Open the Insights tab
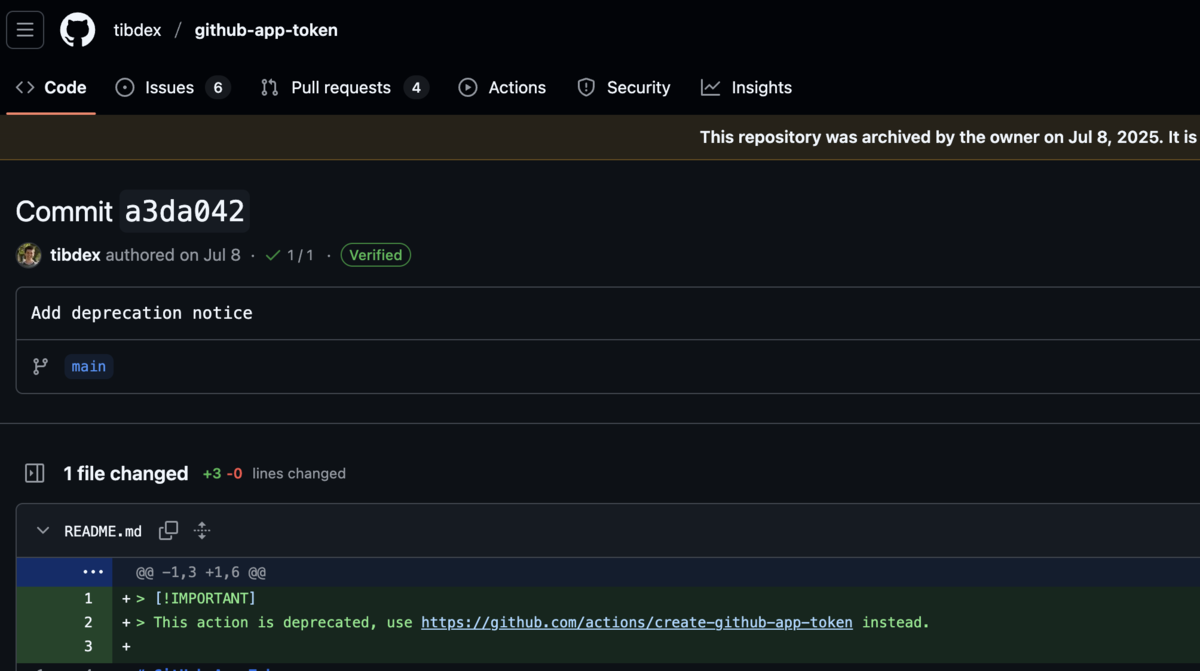 pos(746,88)
